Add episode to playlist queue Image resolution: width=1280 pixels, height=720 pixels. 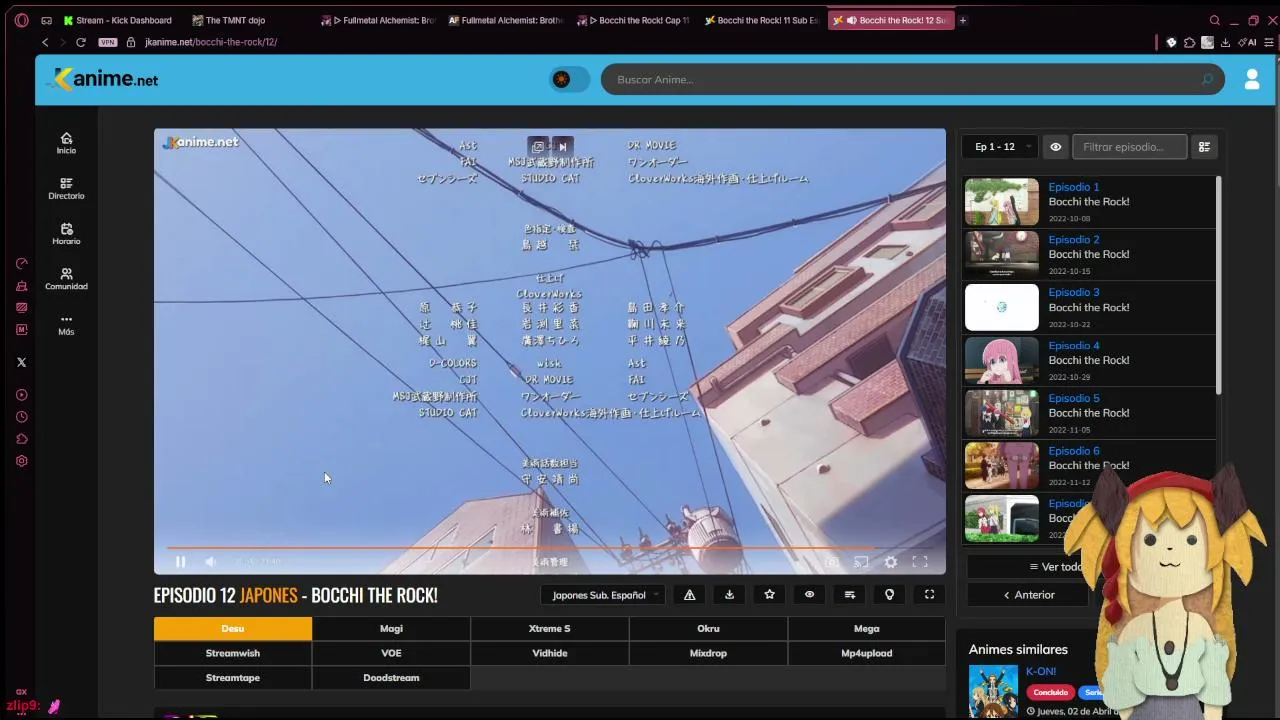(x=849, y=595)
